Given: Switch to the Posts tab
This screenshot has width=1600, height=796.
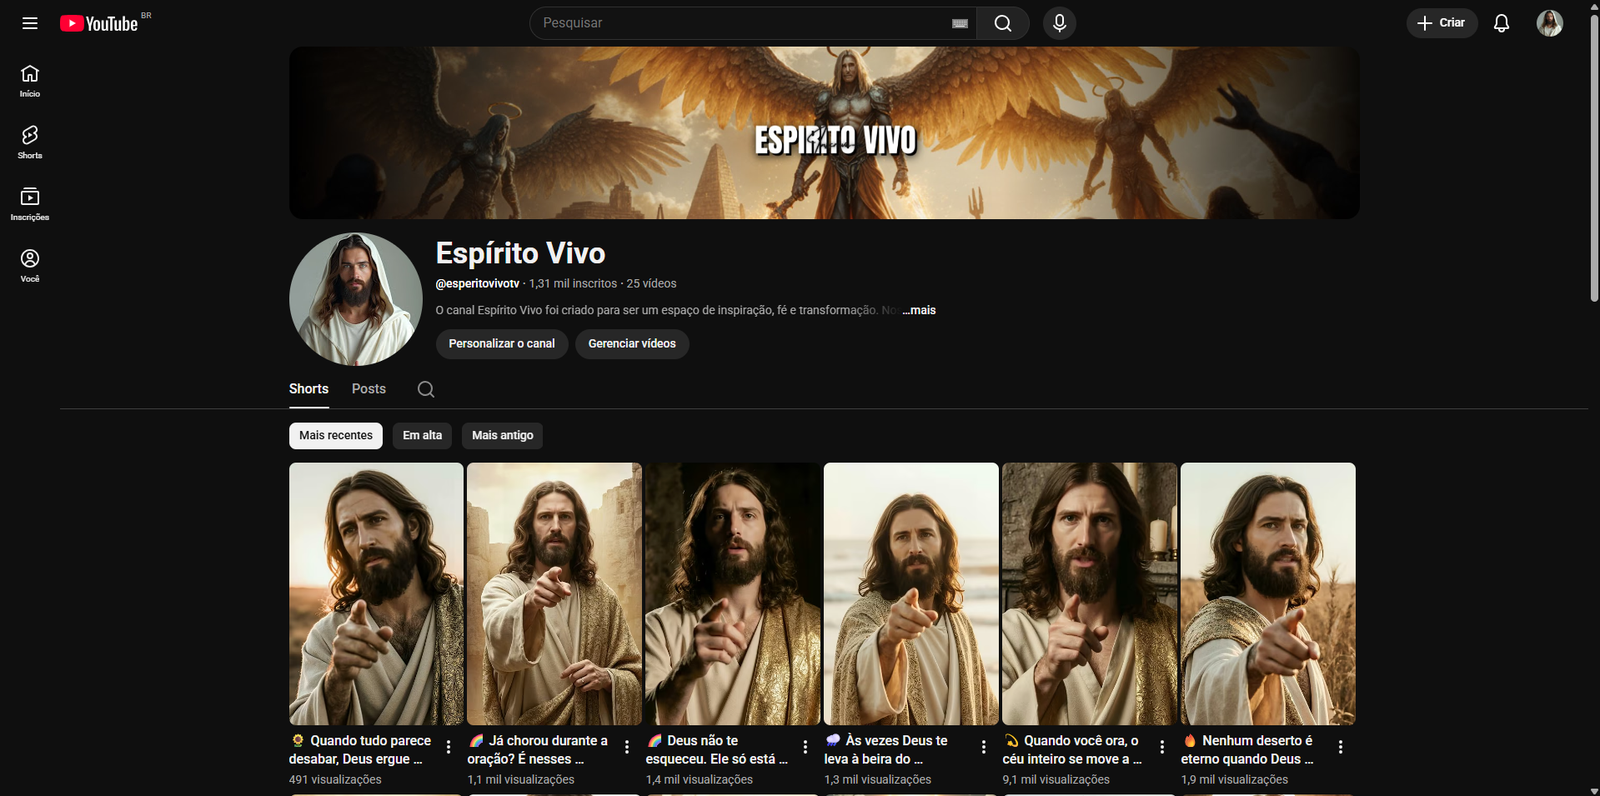Looking at the screenshot, I should pos(369,389).
